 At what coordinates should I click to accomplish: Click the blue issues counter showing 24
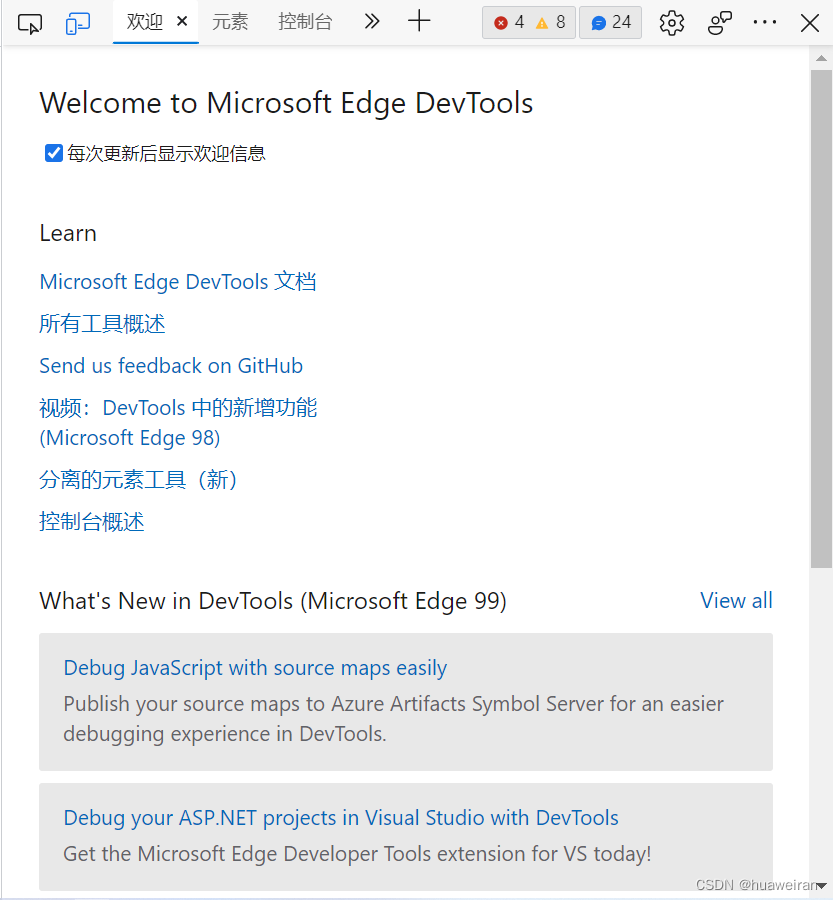point(611,22)
